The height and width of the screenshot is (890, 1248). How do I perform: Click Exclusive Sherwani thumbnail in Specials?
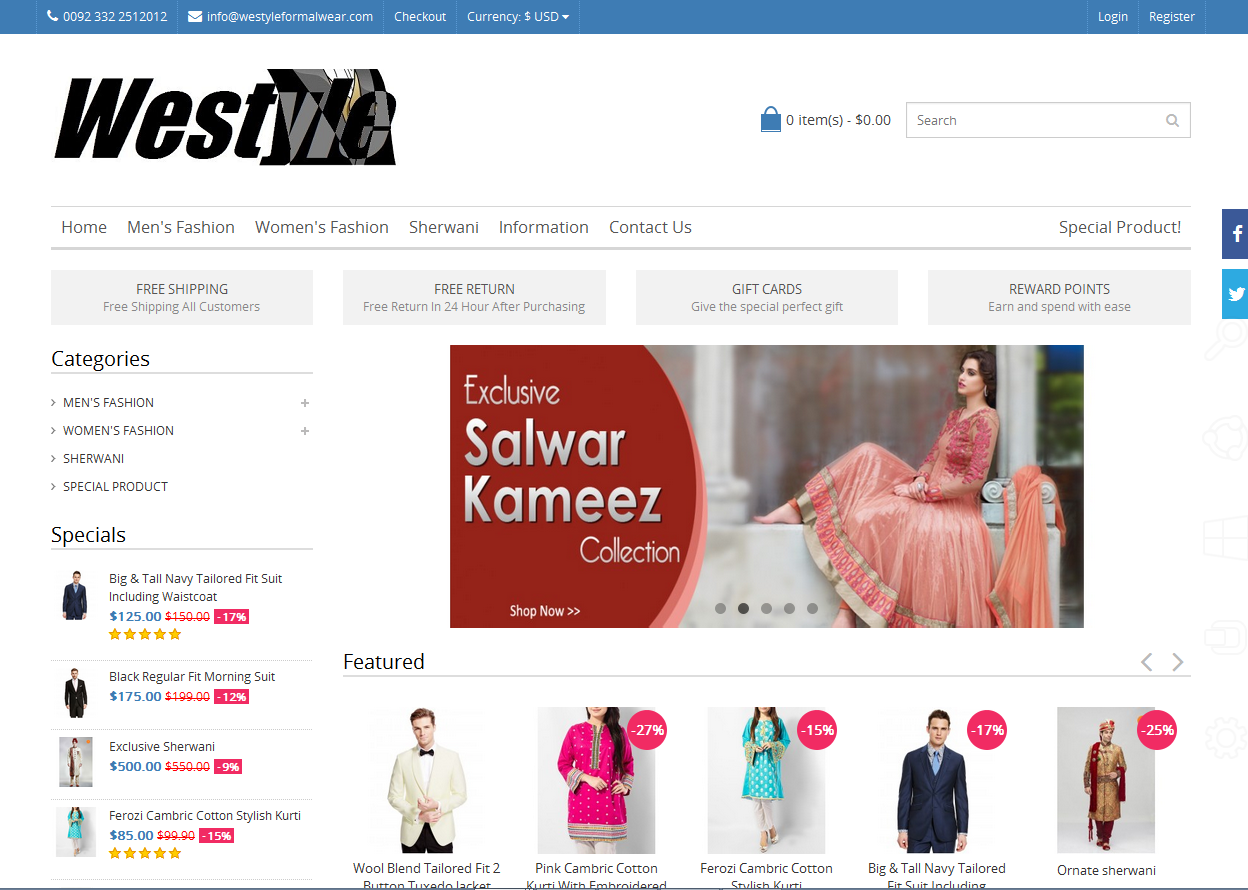pyautogui.click(x=75, y=762)
